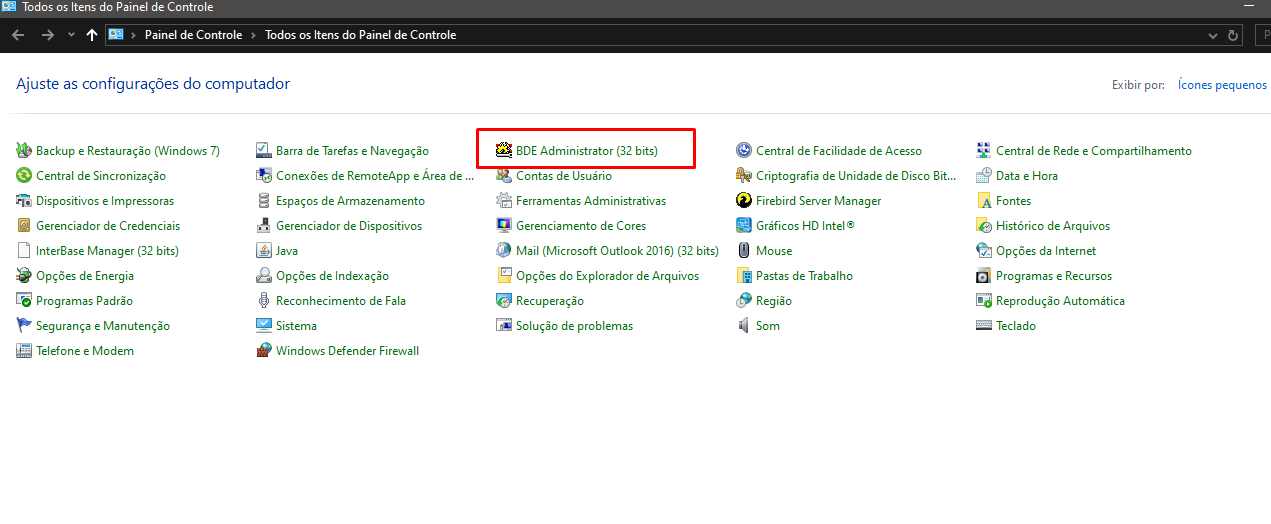Click the Mouse icon
This screenshot has width=1271, height=524.
pos(744,251)
